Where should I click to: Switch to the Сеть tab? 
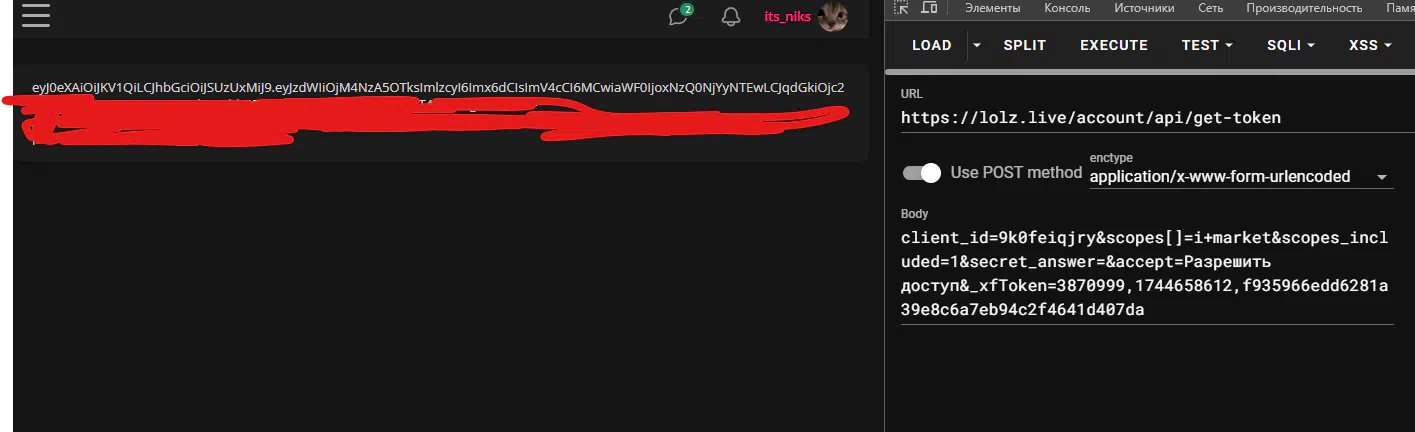(x=1211, y=8)
